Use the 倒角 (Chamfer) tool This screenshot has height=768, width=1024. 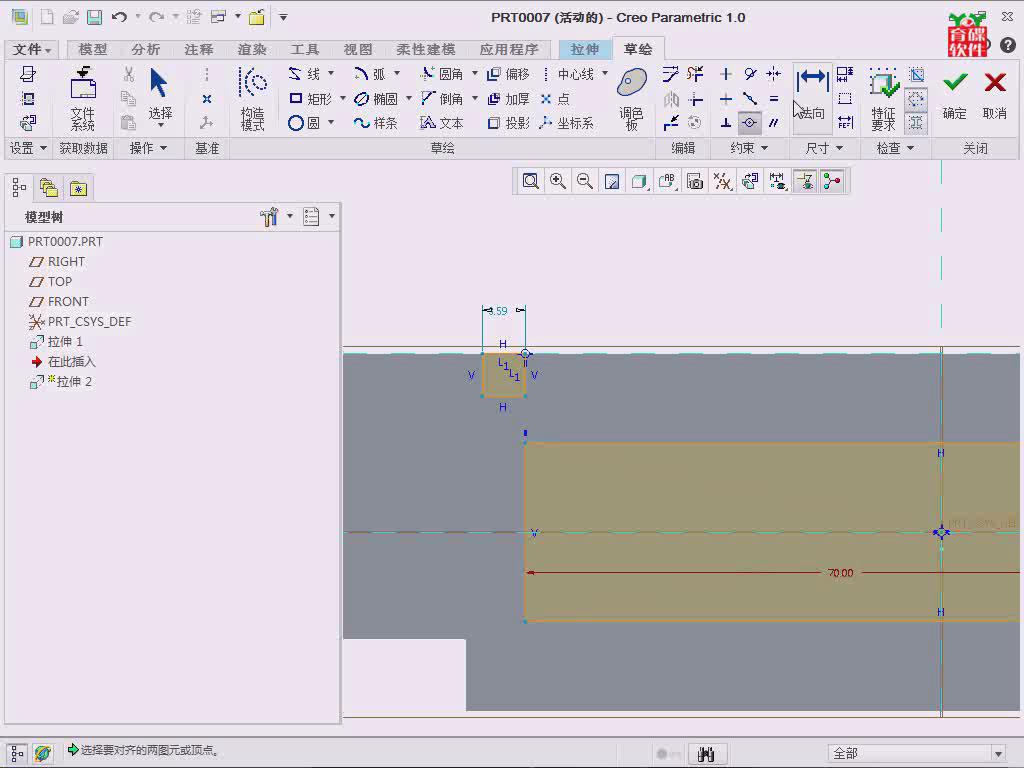click(x=441, y=99)
